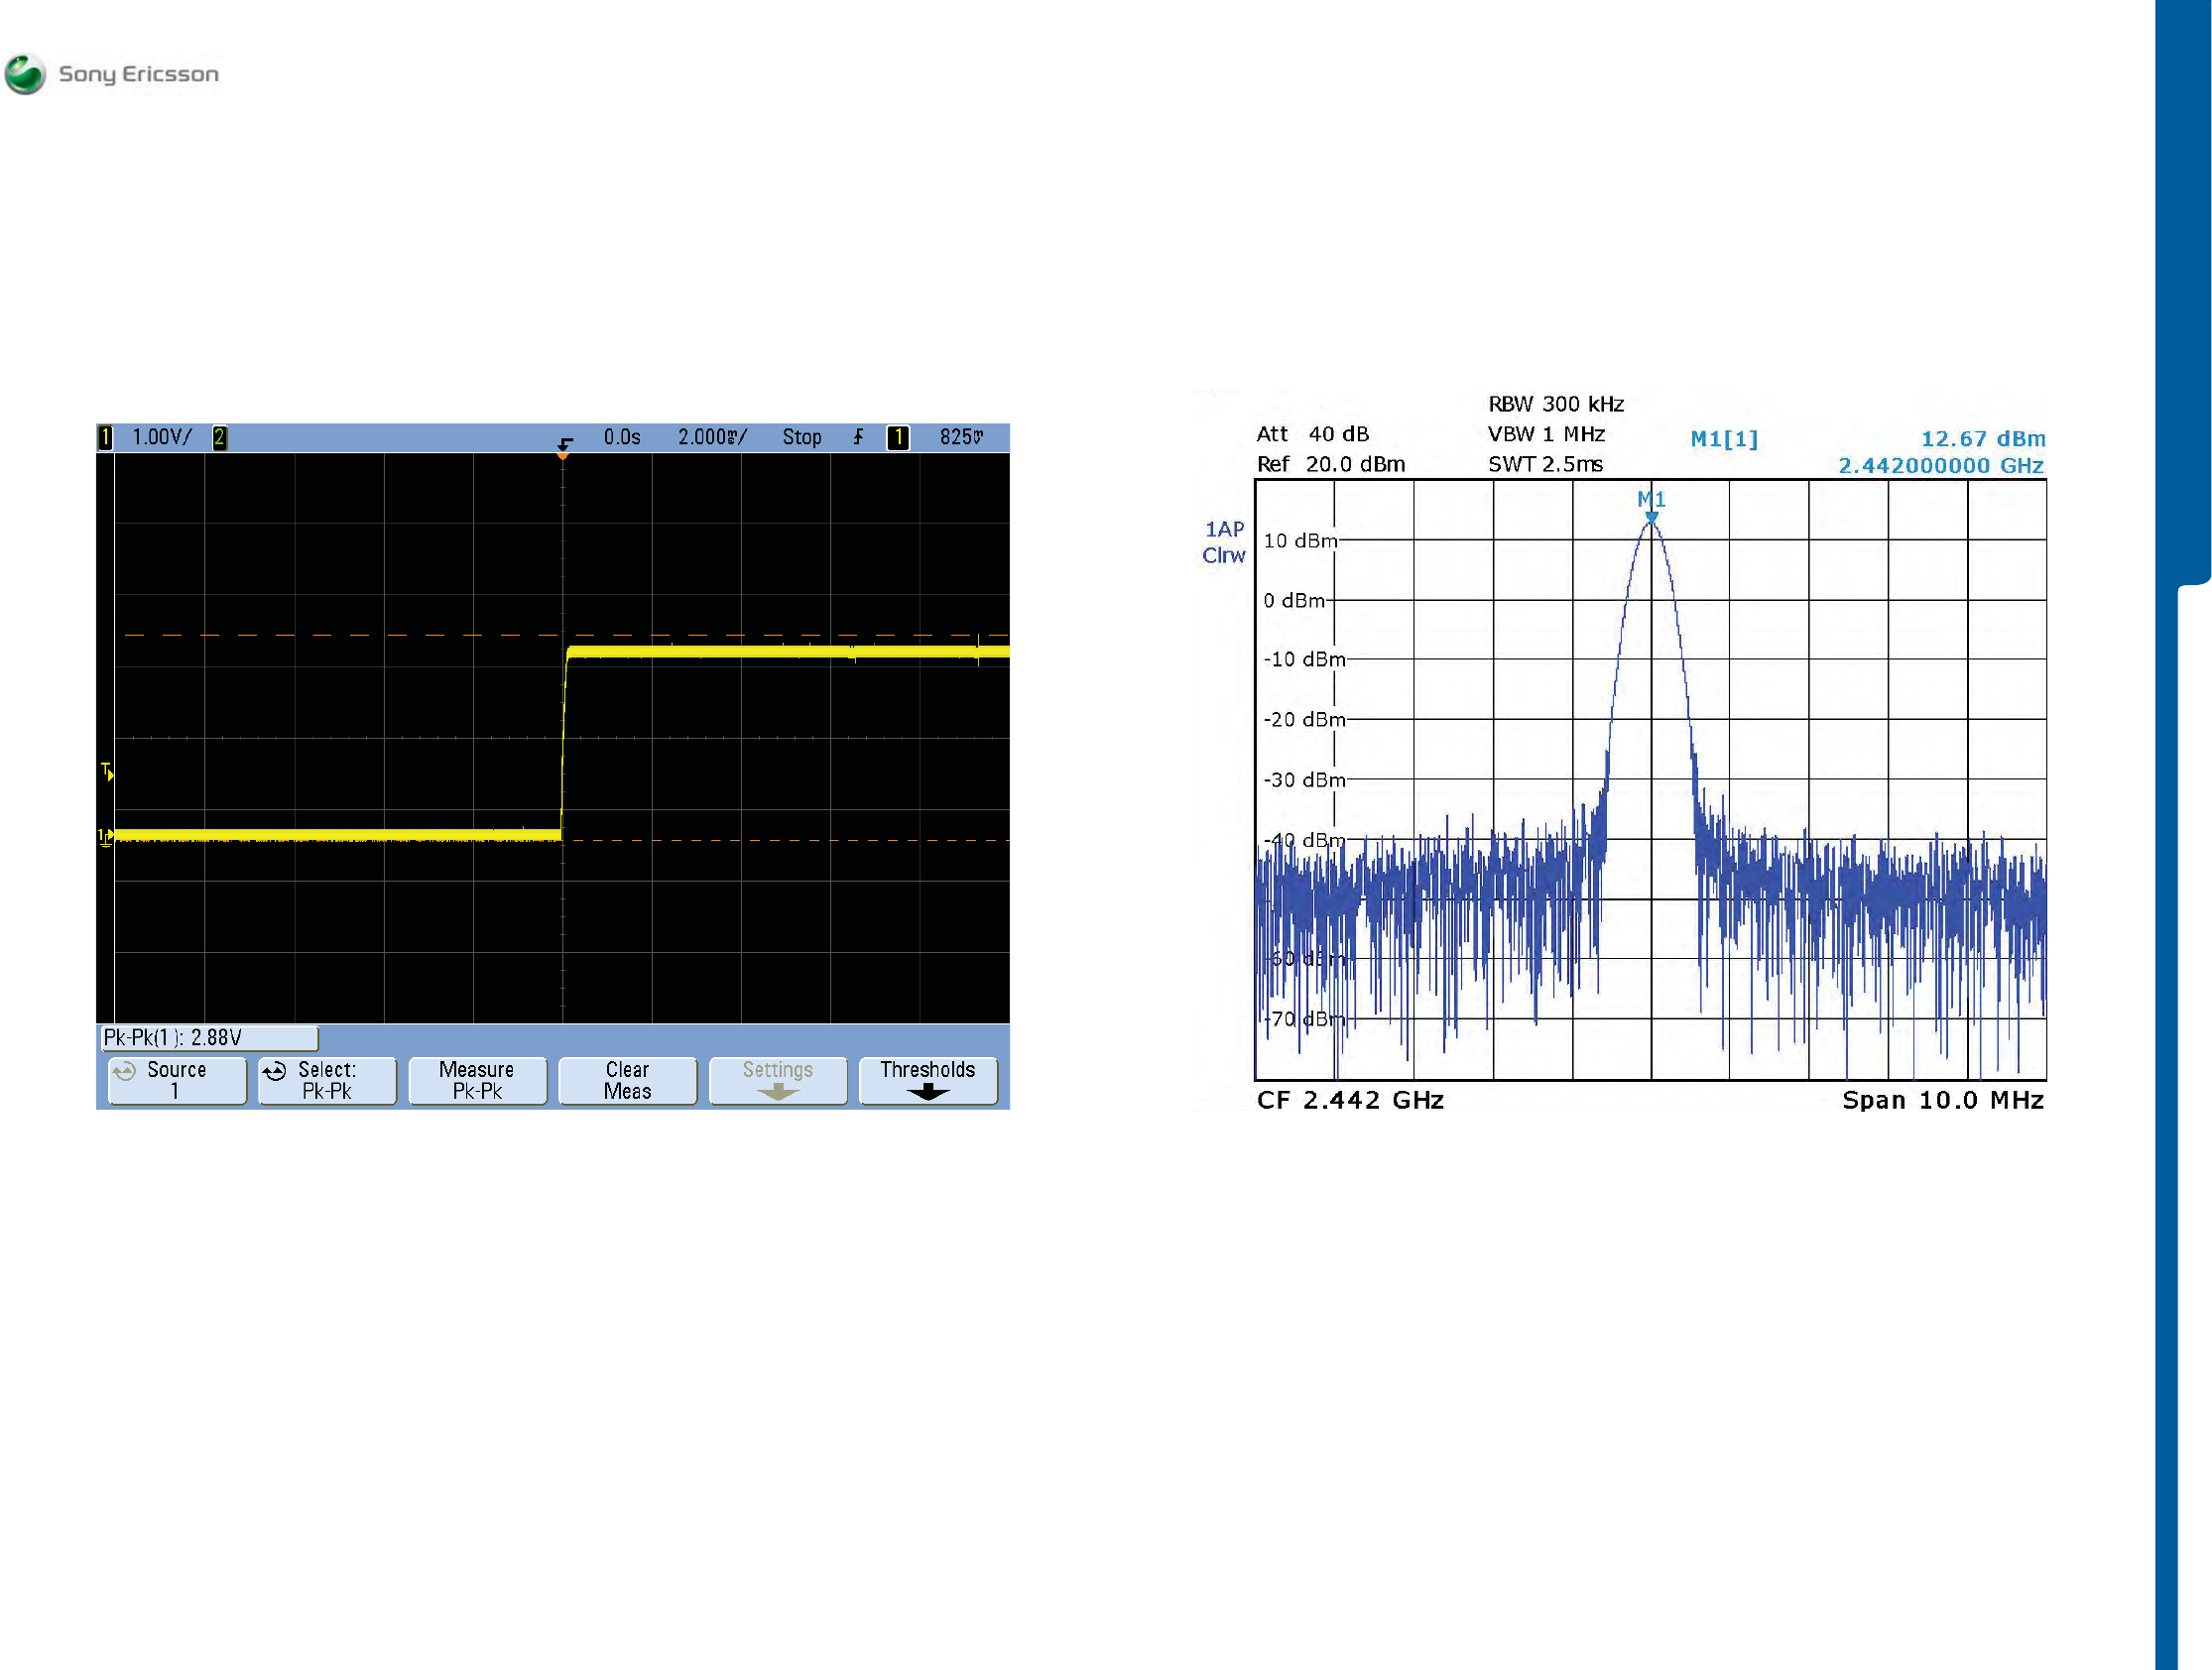Click the Pk-Pk(1) 2.88V readout
Screen dimensions: 2212x1670
[209, 1038]
